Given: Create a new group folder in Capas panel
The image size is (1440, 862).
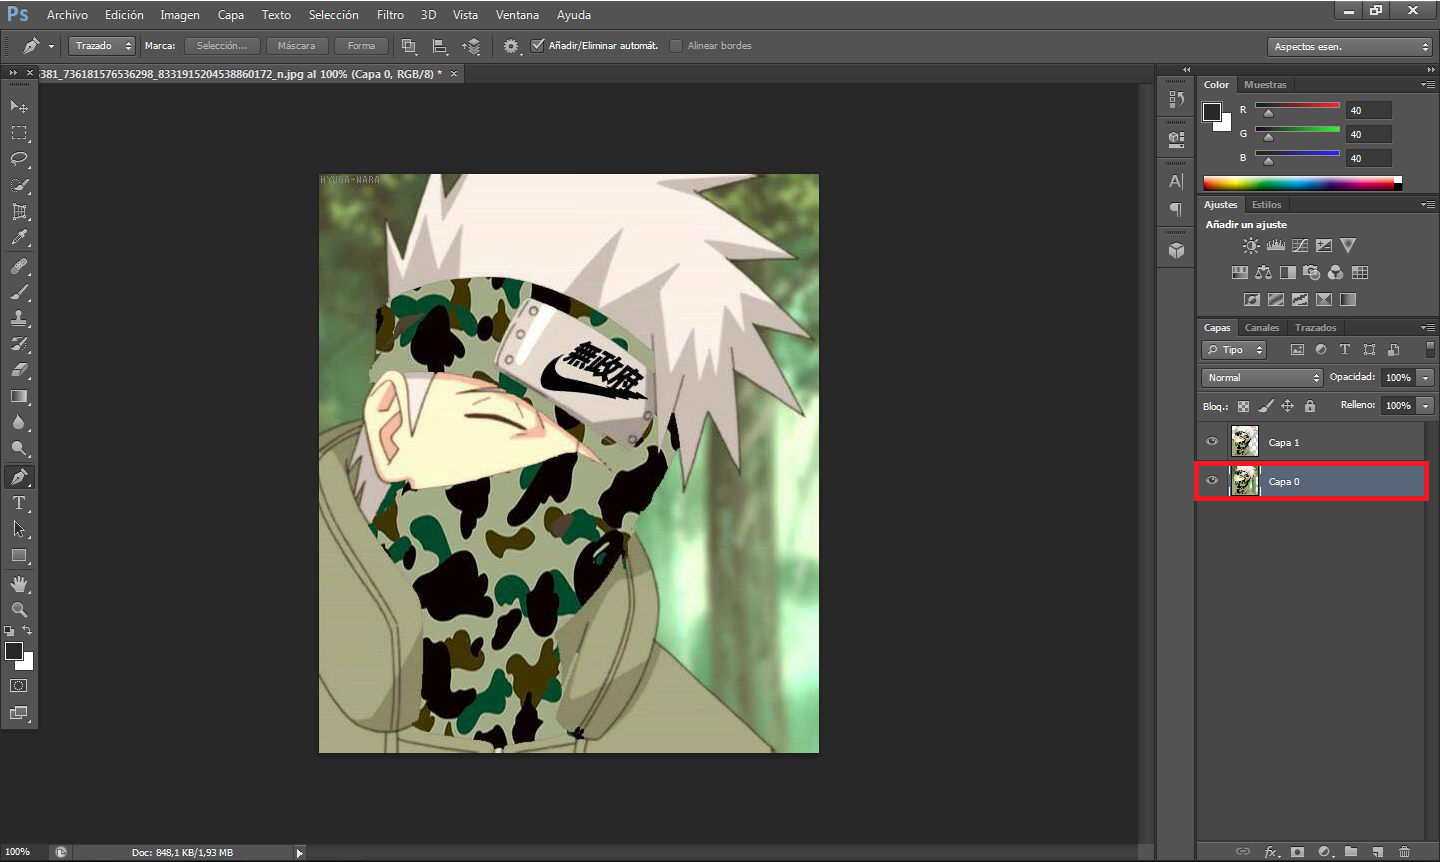Looking at the screenshot, I should tap(1351, 851).
